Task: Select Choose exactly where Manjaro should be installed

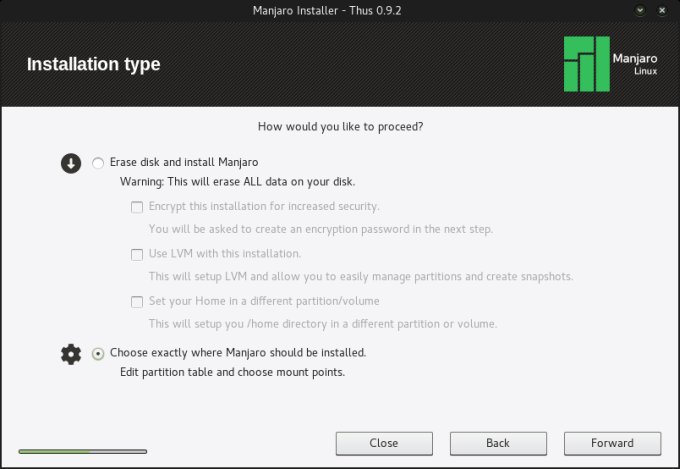Action: [98, 354]
